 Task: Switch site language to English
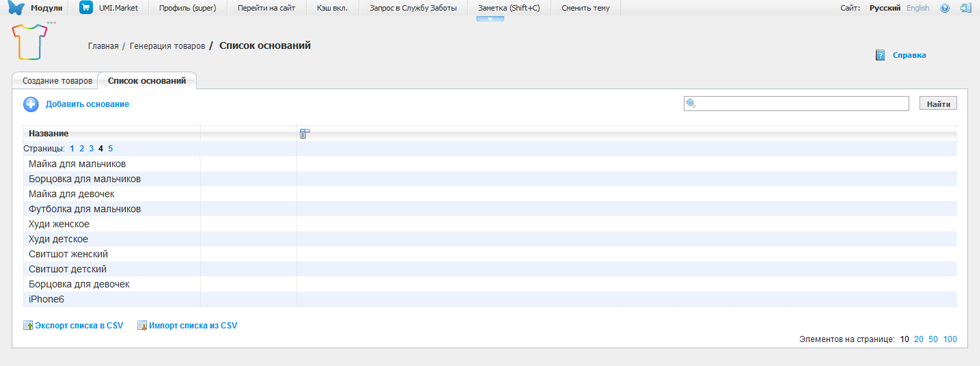tap(918, 8)
